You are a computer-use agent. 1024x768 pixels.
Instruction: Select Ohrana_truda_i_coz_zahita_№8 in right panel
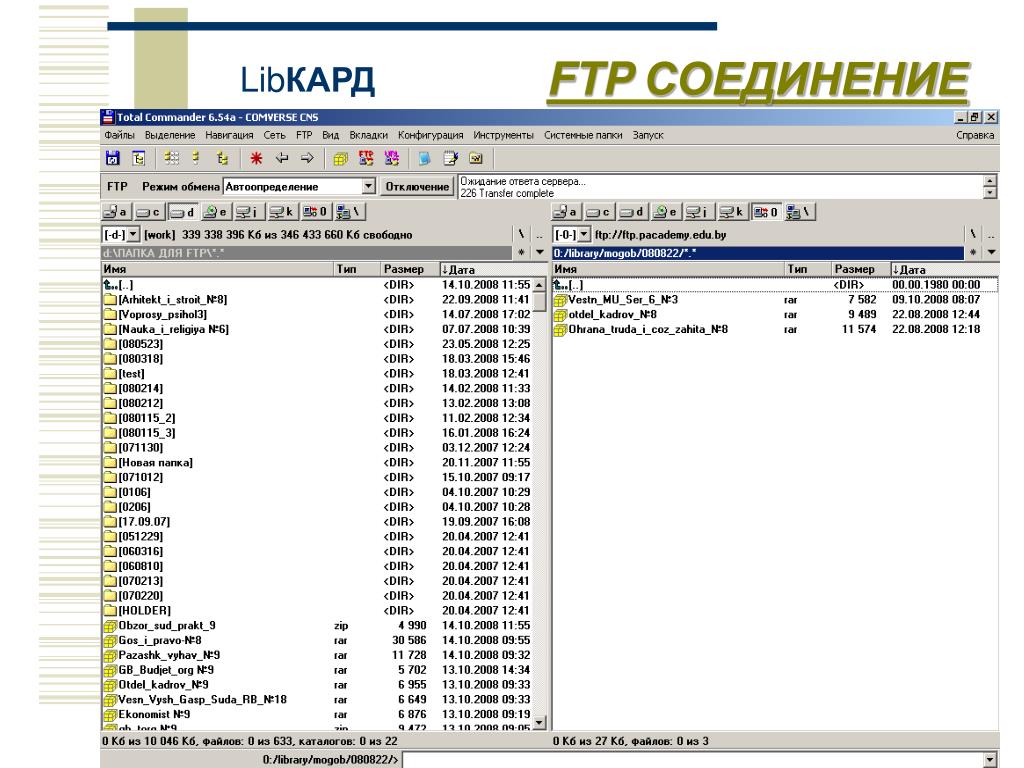775,329
